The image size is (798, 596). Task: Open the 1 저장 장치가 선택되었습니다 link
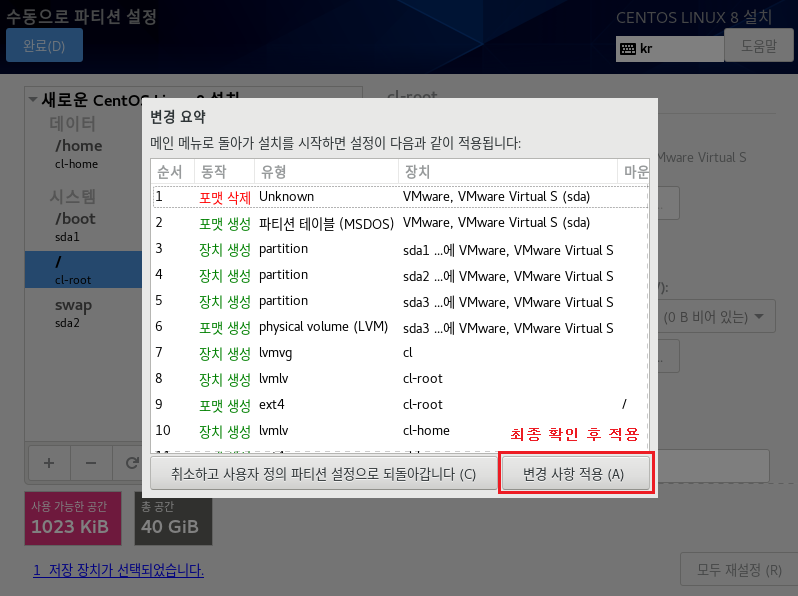[x=119, y=570]
